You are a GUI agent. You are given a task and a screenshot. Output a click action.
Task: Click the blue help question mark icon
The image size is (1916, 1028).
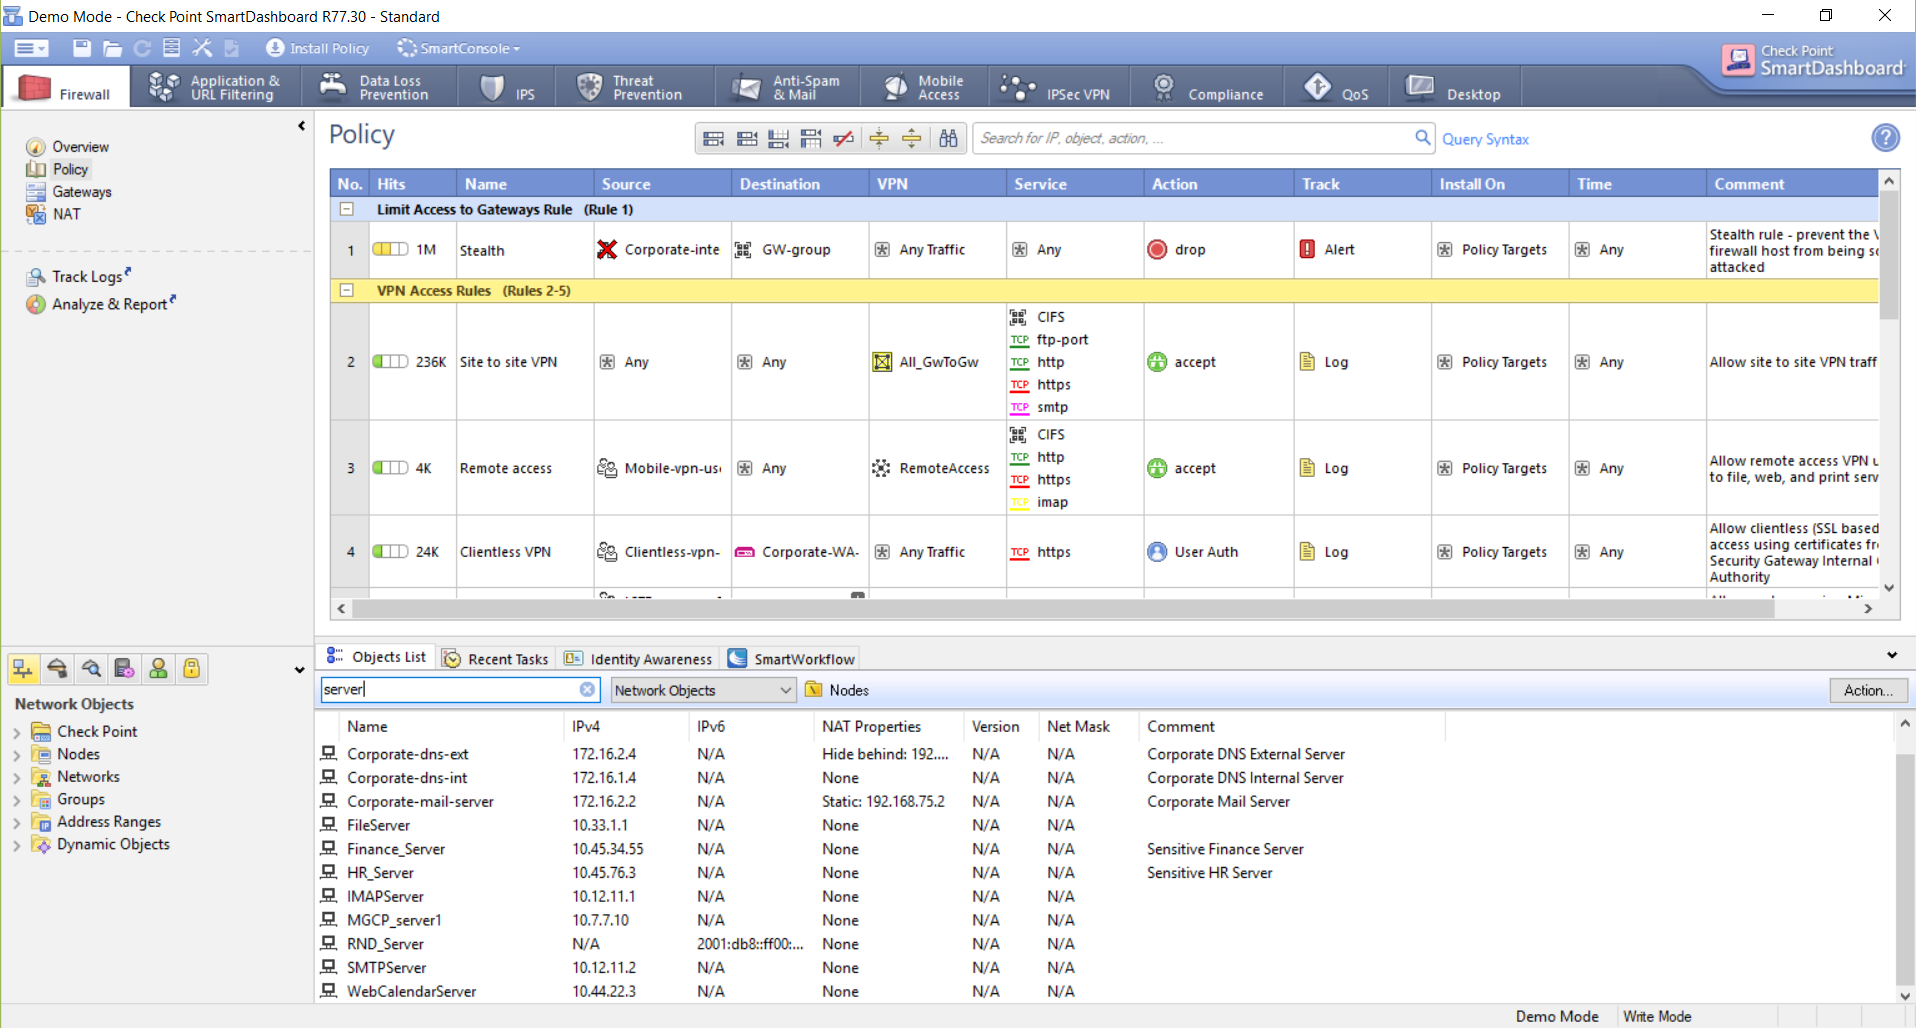point(1885,138)
